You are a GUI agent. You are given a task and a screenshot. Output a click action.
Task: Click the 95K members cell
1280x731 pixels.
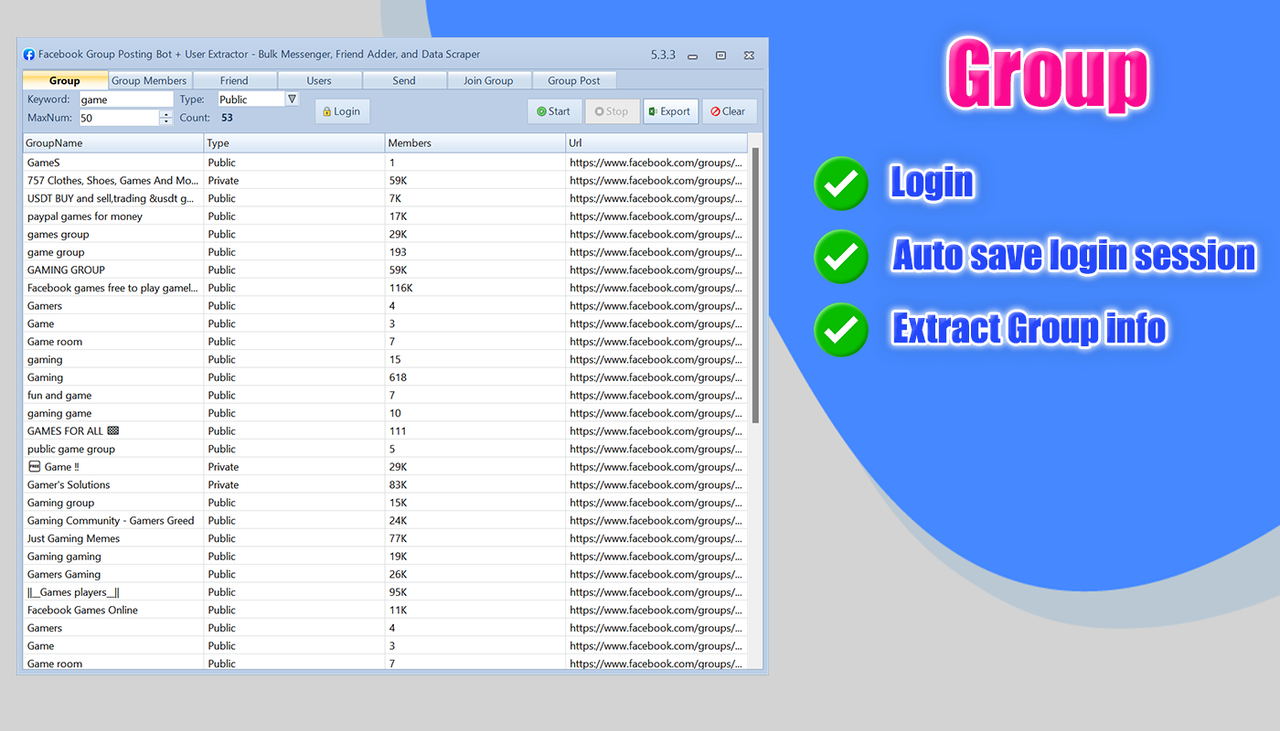(475, 592)
